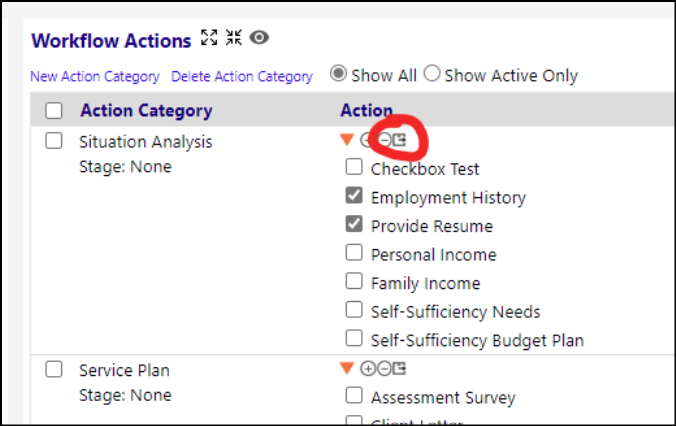Check the Situation Analysis category checkbox
This screenshot has width=676, height=426.
(x=54, y=141)
